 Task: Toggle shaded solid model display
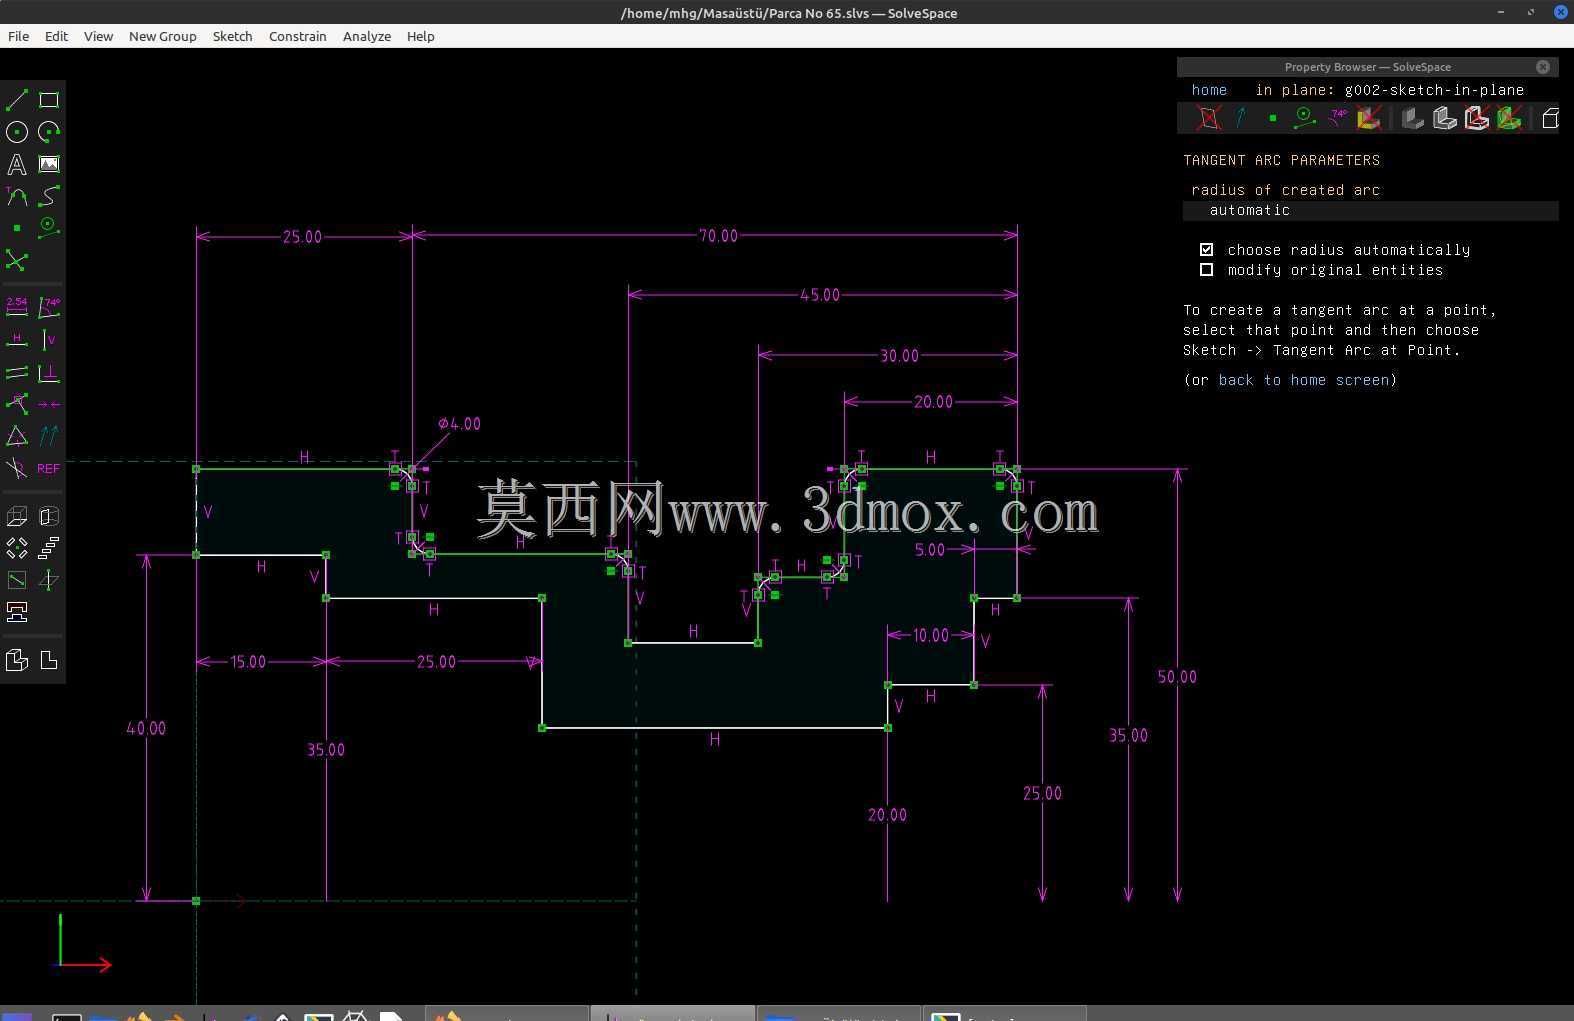click(1412, 118)
